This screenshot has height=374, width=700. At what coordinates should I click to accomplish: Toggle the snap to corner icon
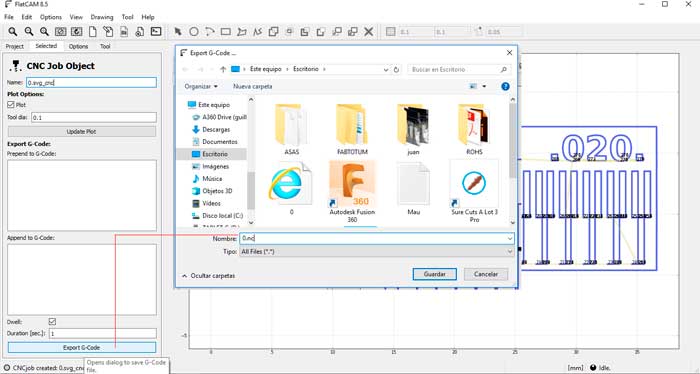[479, 32]
